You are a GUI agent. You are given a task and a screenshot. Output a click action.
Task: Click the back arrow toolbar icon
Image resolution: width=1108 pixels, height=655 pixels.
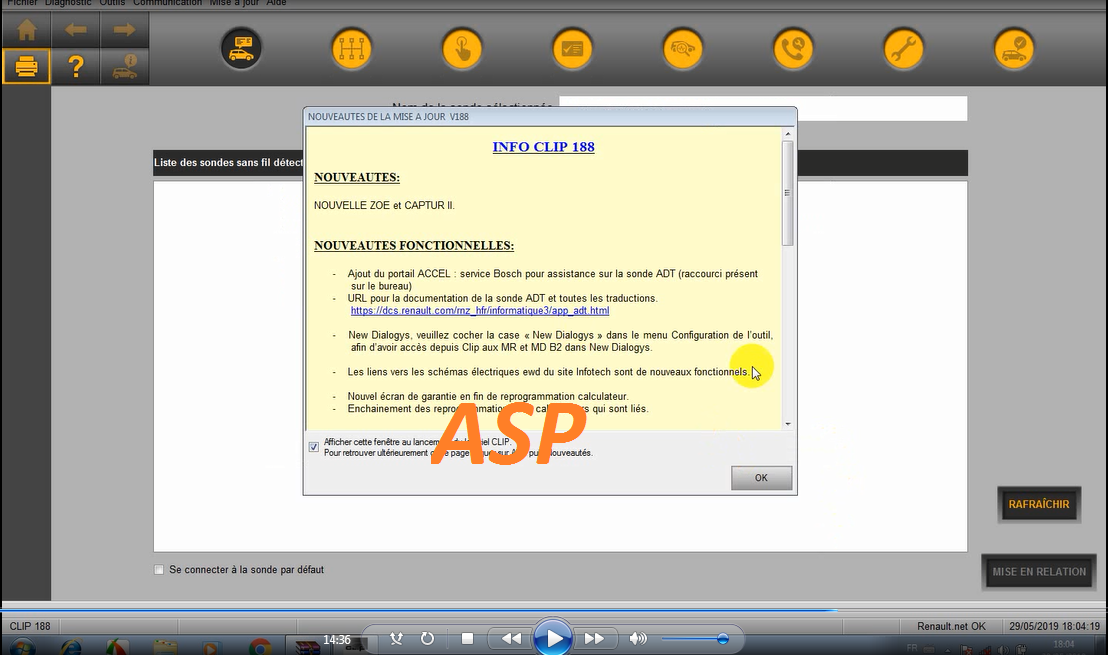76,30
